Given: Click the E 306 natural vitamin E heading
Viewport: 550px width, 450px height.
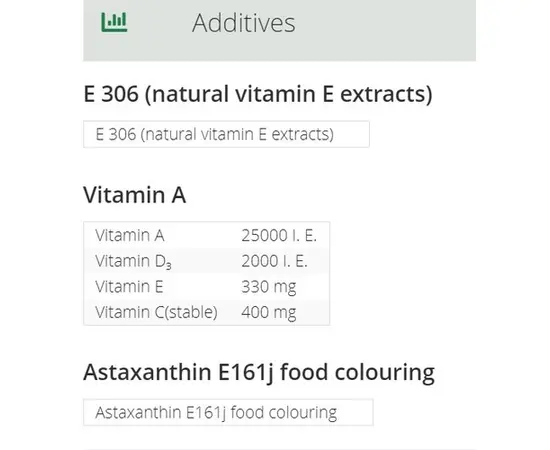Looking at the screenshot, I should click(x=258, y=94).
